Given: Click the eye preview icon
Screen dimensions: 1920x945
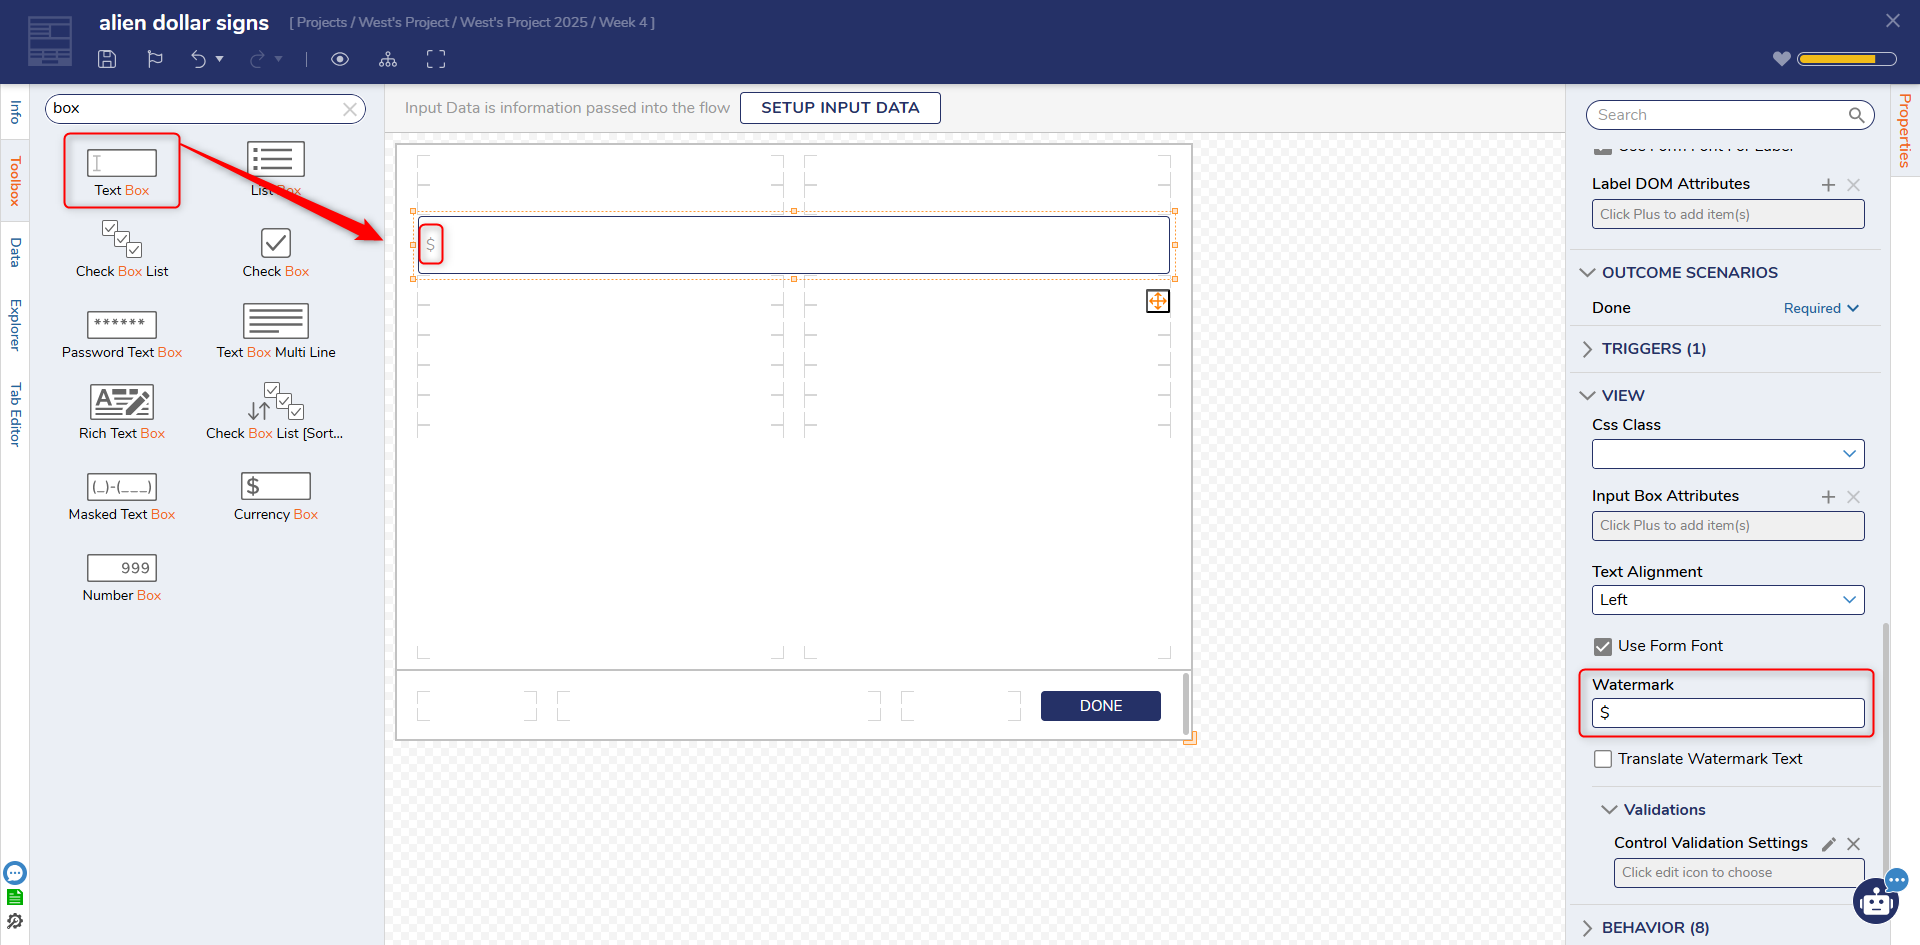Looking at the screenshot, I should click(x=340, y=59).
